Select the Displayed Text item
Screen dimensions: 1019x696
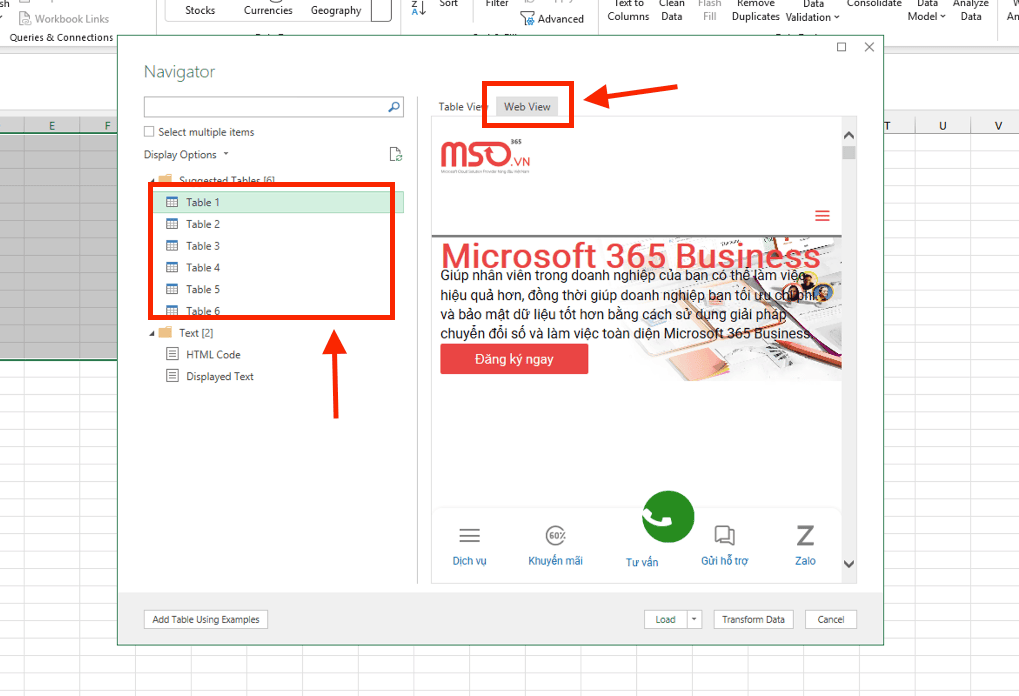pyautogui.click(x=220, y=376)
